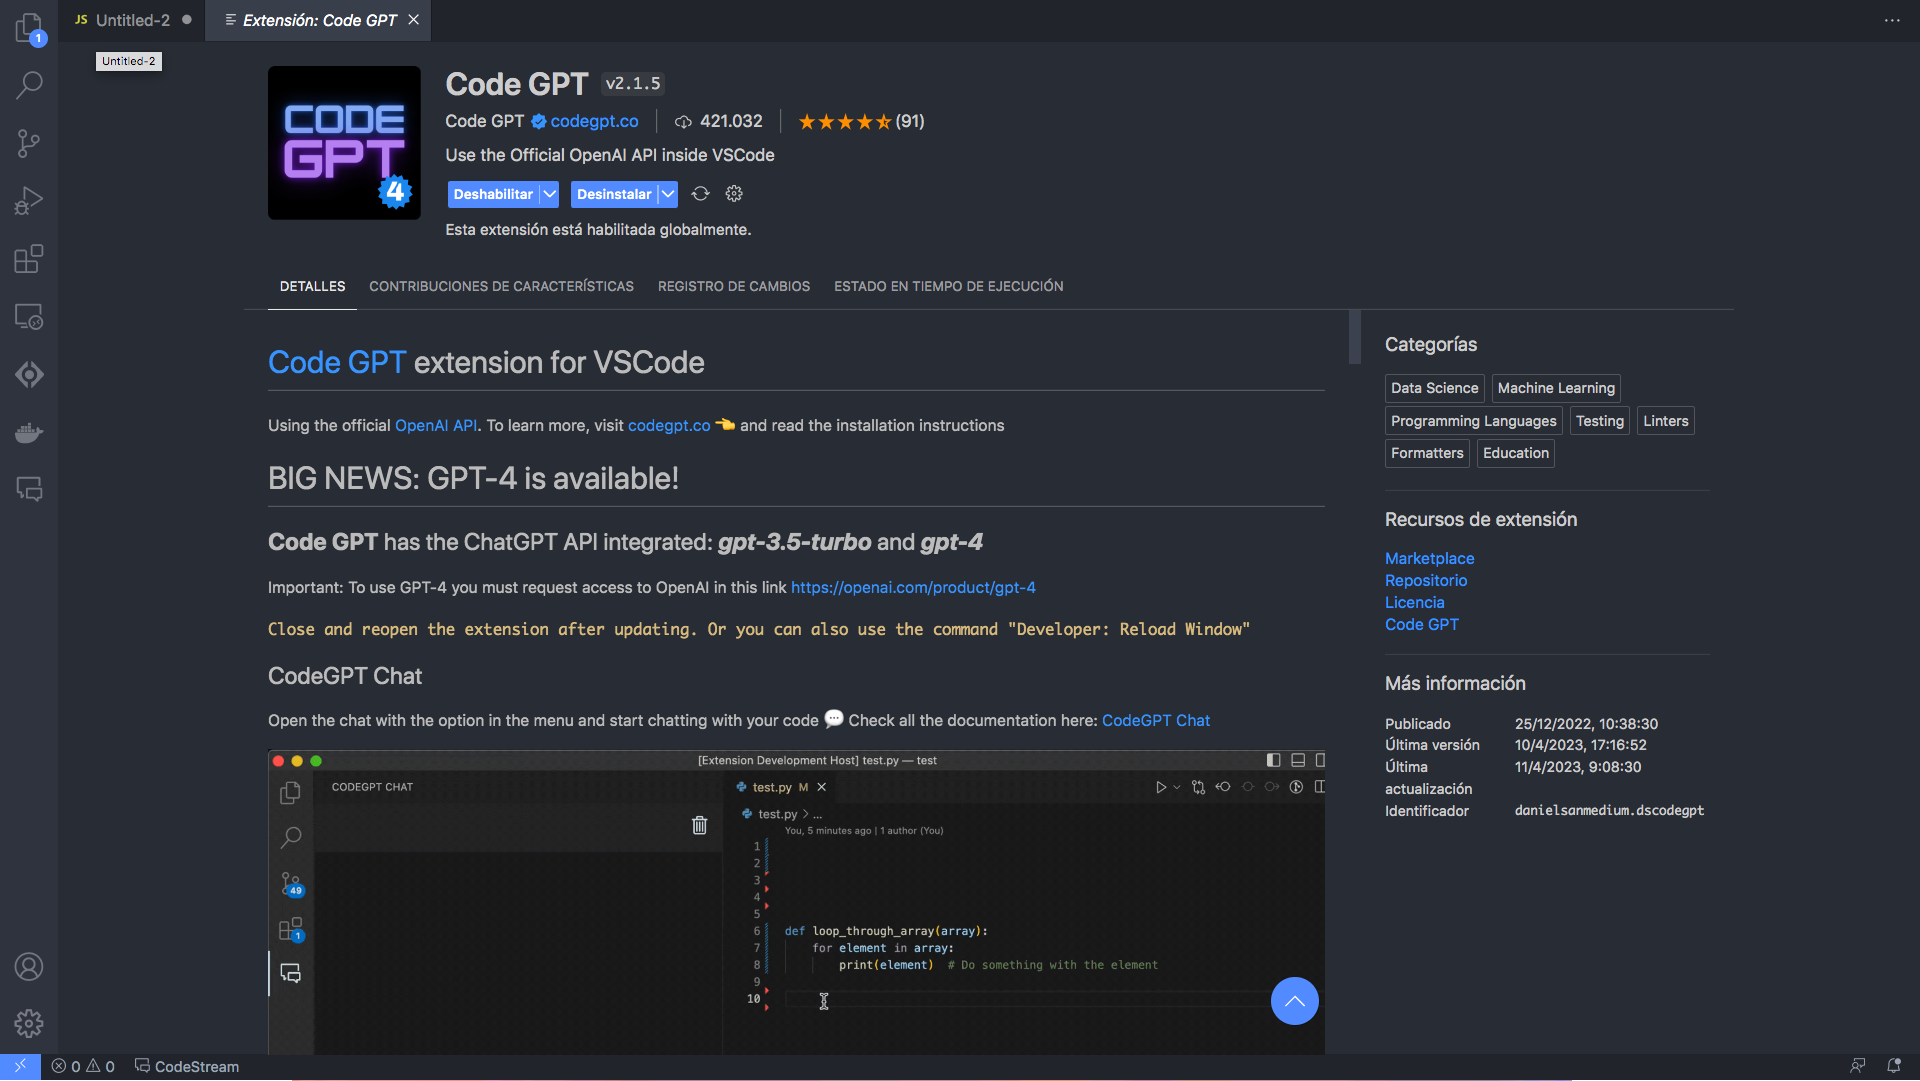Image resolution: width=1920 pixels, height=1081 pixels.
Task: Open the Docker whale icon view
Action: (x=29, y=432)
